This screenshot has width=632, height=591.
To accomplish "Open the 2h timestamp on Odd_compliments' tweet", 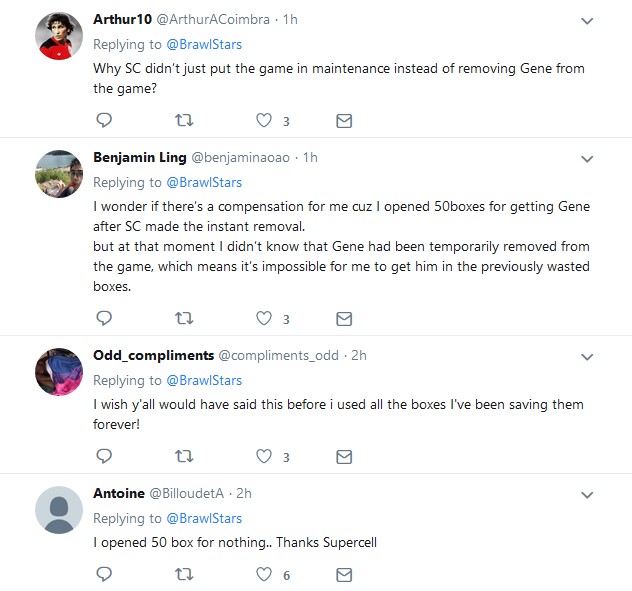I will pyautogui.click(x=358, y=356).
